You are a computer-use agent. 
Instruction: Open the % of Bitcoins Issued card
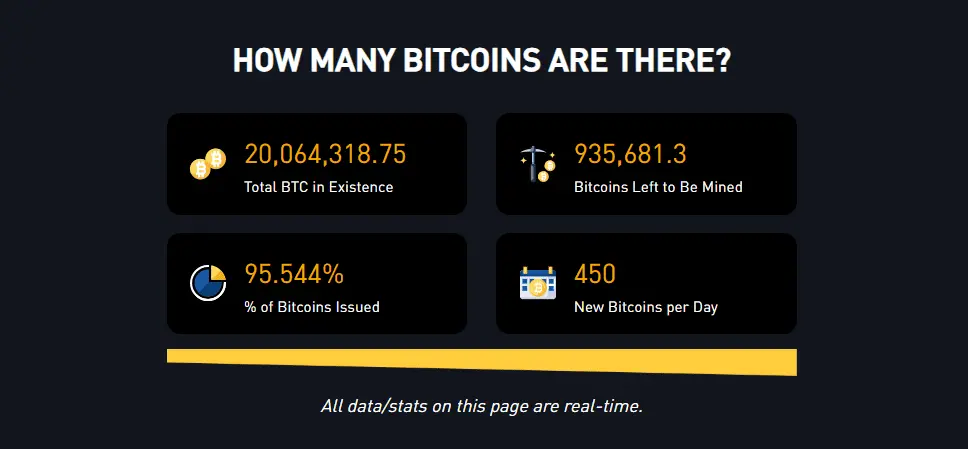[317, 283]
